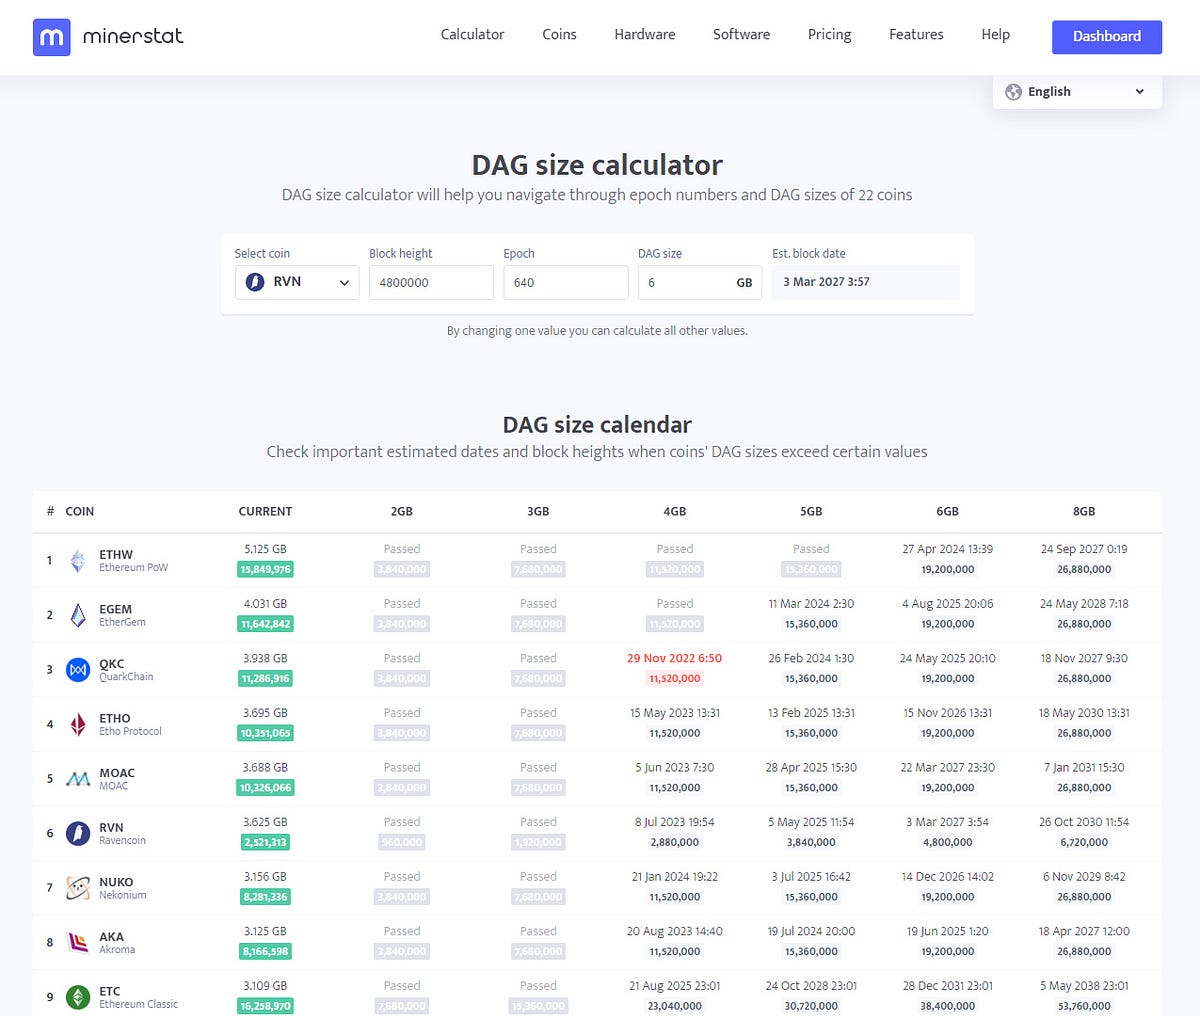This screenshot has width=1200, height=1016.
Task: Click RVN current size 3.625 GB
Action: pyautogui.click(x=265, y=822)
